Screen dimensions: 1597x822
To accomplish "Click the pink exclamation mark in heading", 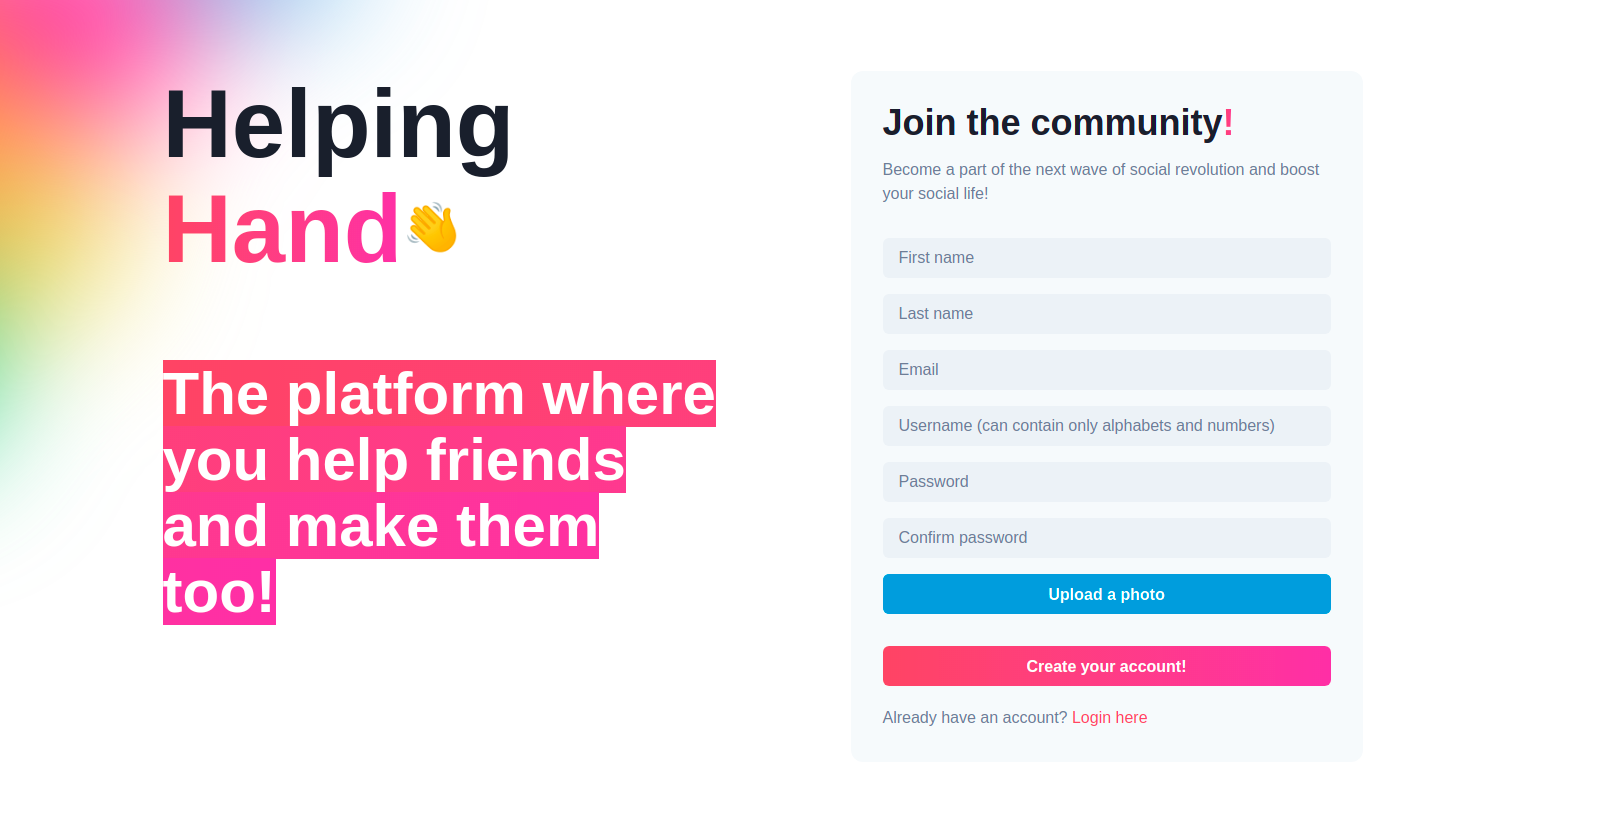I will 1228,123.
